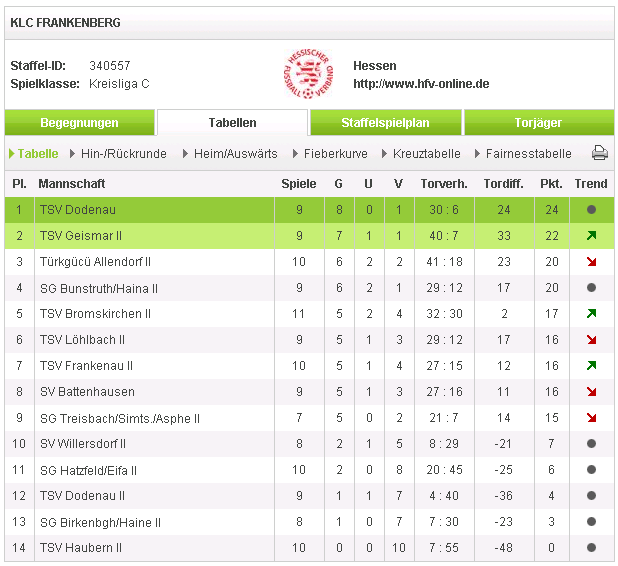Open the hfv-online.de website link
The image size is (618, 566).
coord(421,84)
